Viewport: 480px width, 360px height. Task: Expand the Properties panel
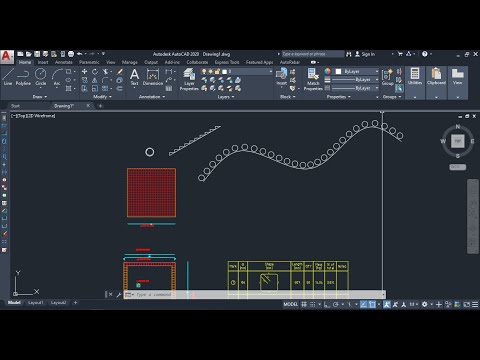(x=339, y=97)
